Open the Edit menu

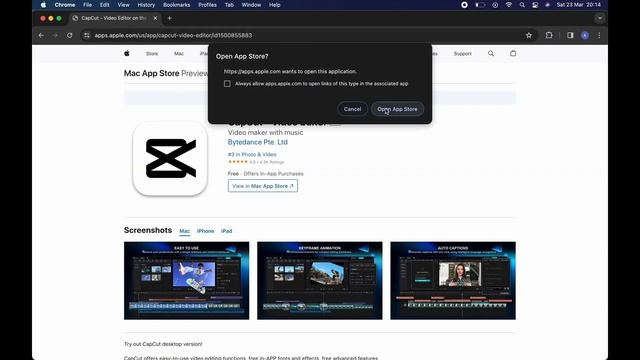[104, 5]
